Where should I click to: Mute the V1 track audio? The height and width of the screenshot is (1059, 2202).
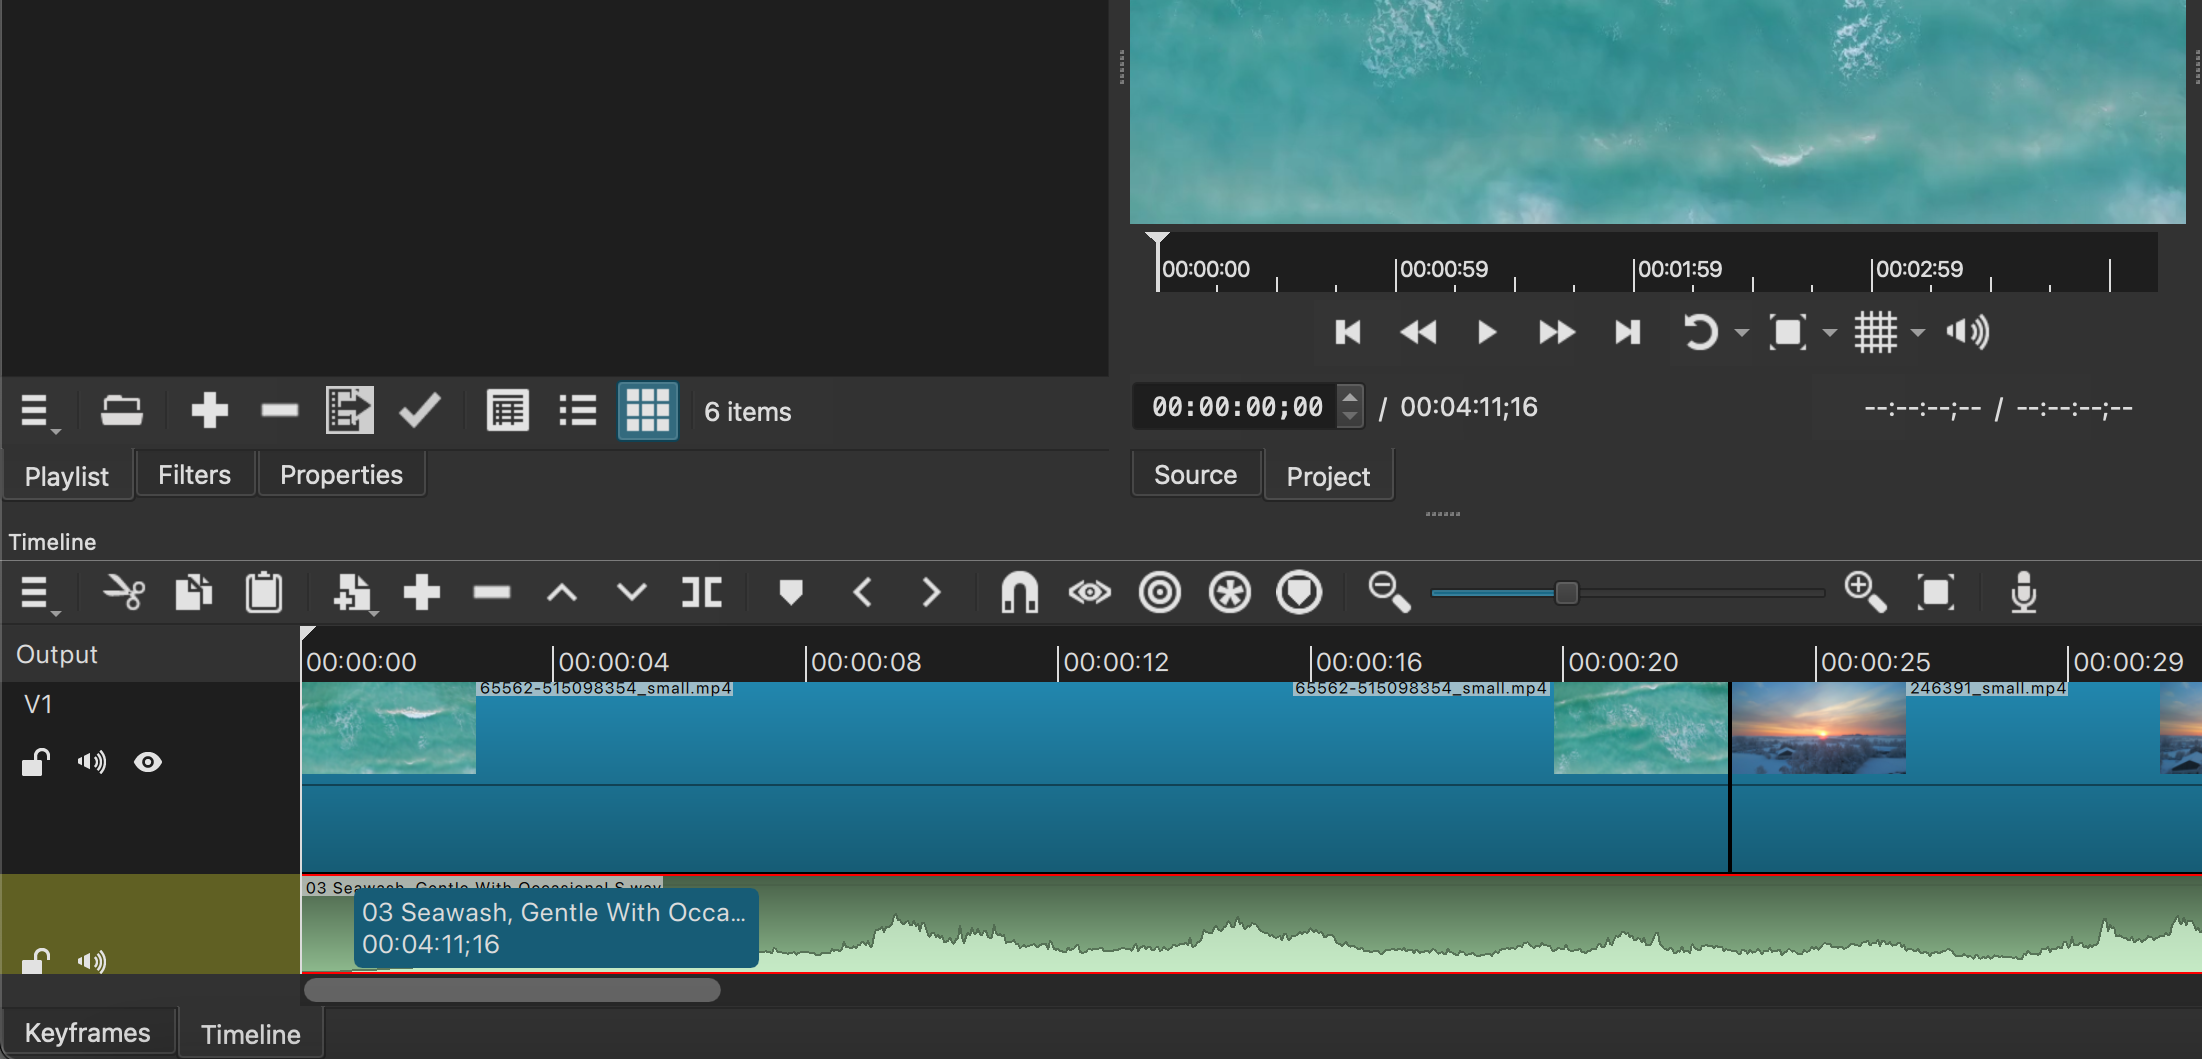[92, 762]
